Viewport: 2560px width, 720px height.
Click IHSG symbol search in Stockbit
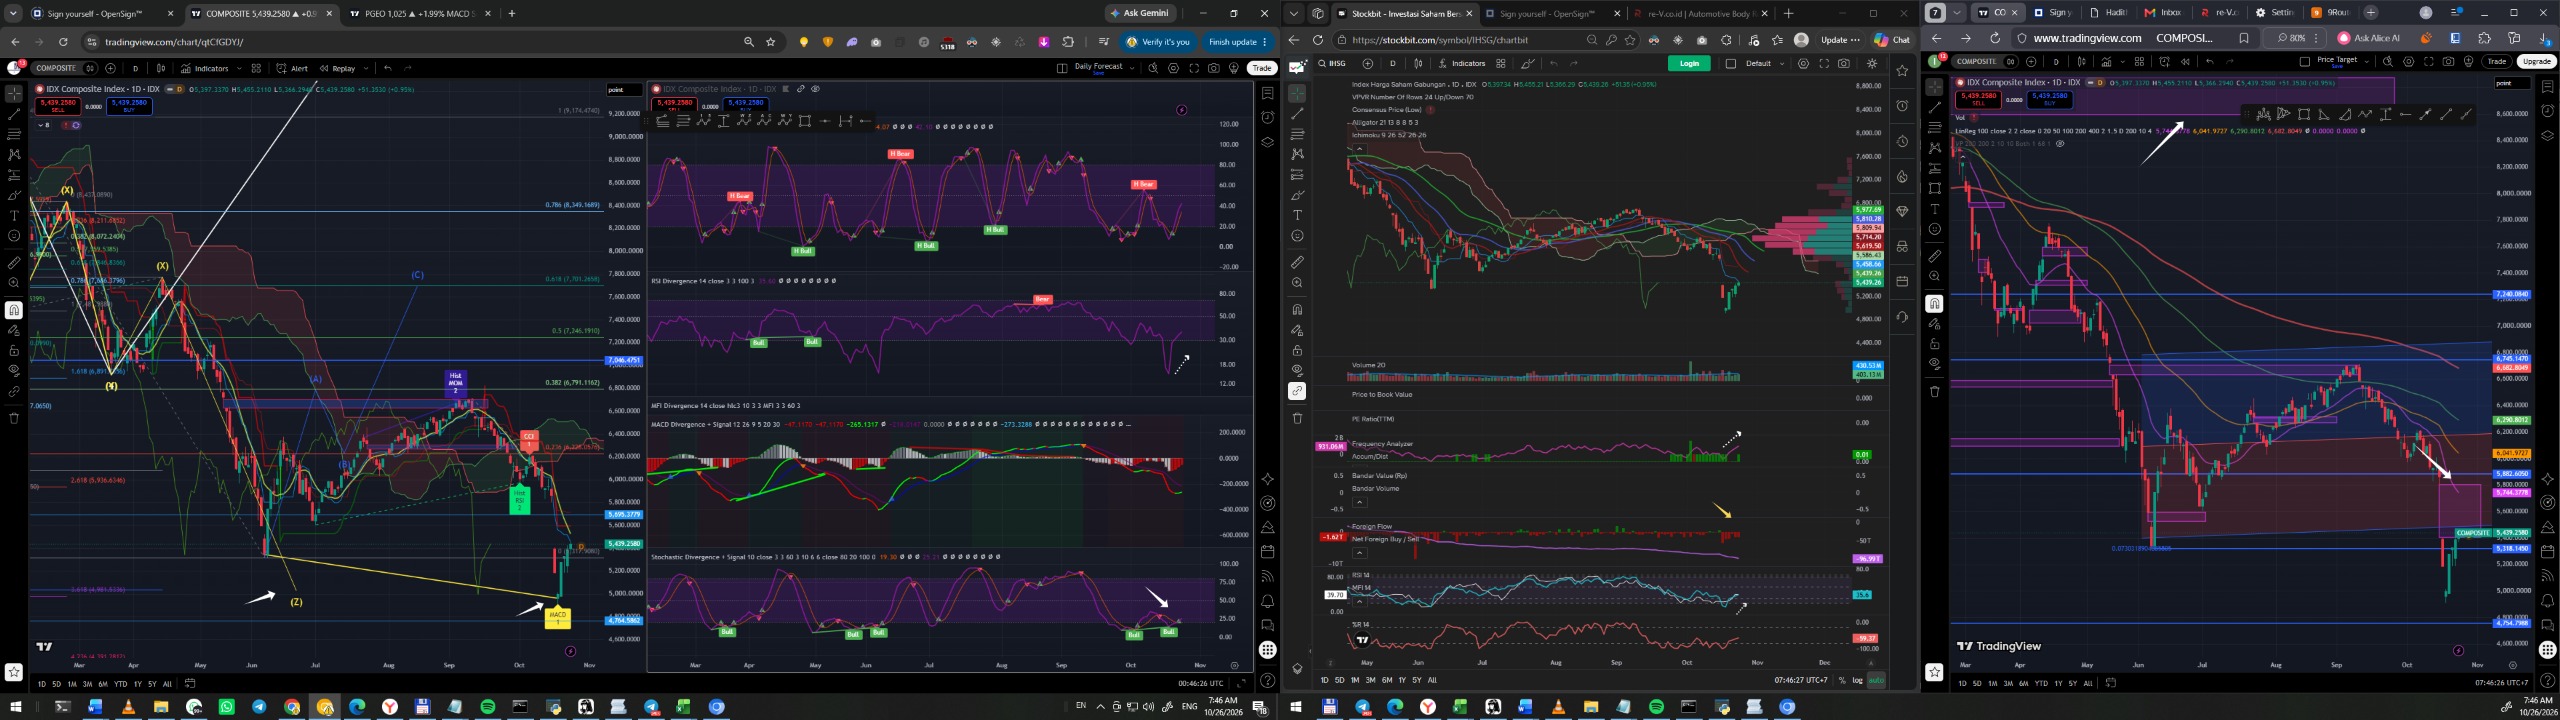click(1332, 63)
